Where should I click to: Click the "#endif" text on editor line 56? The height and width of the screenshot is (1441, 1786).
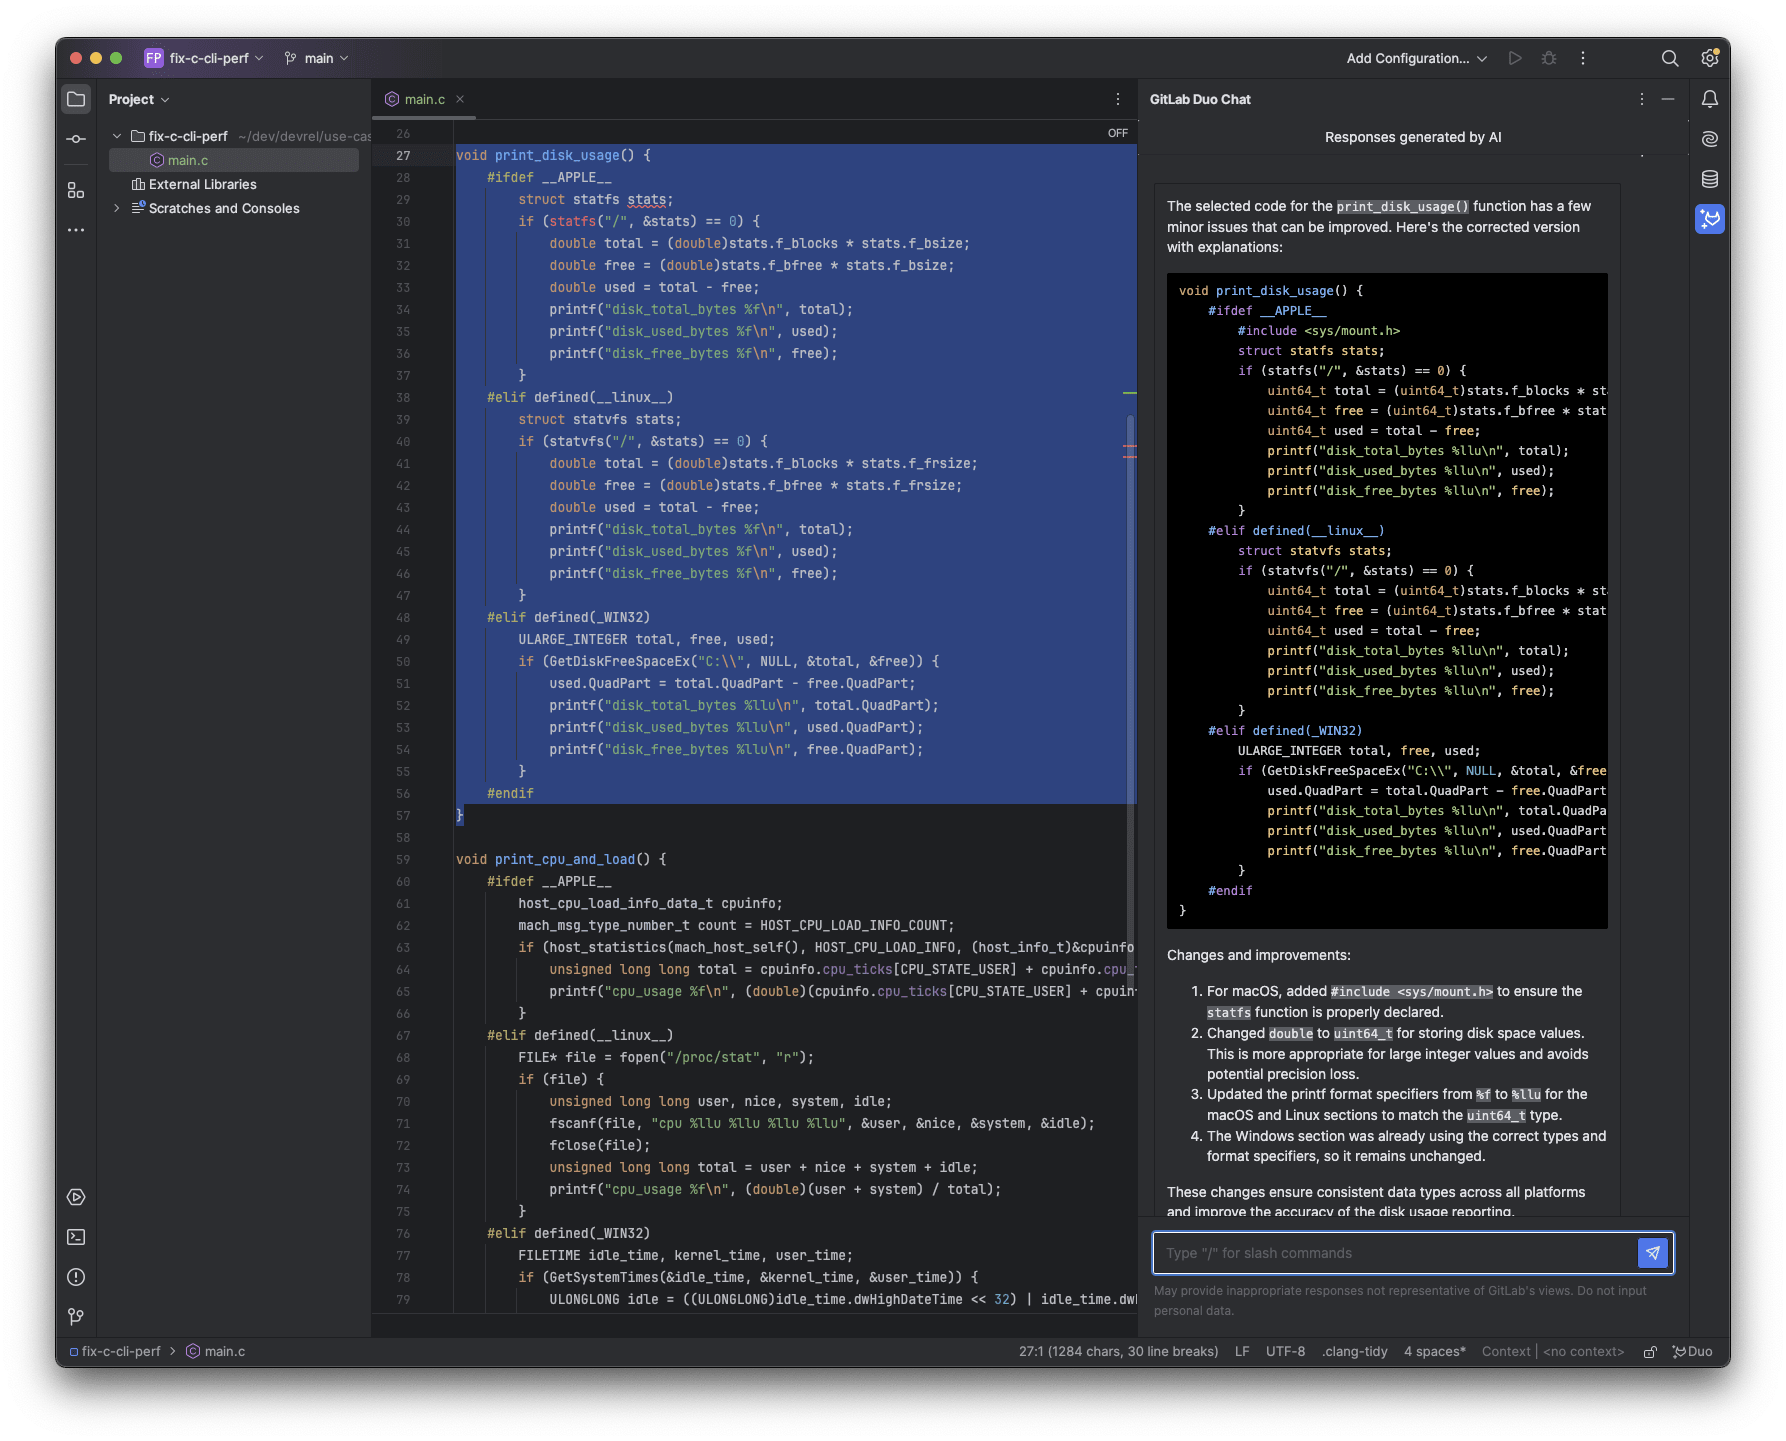tap(510, 793)
